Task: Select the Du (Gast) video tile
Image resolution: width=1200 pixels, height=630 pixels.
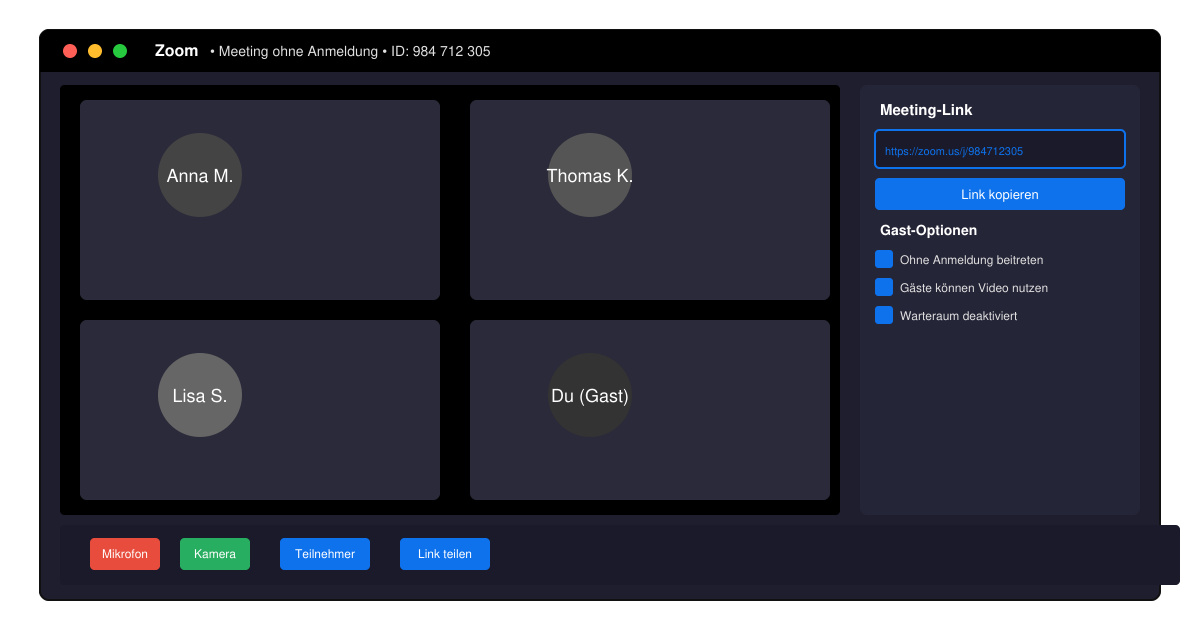Action: coord(650,410)
